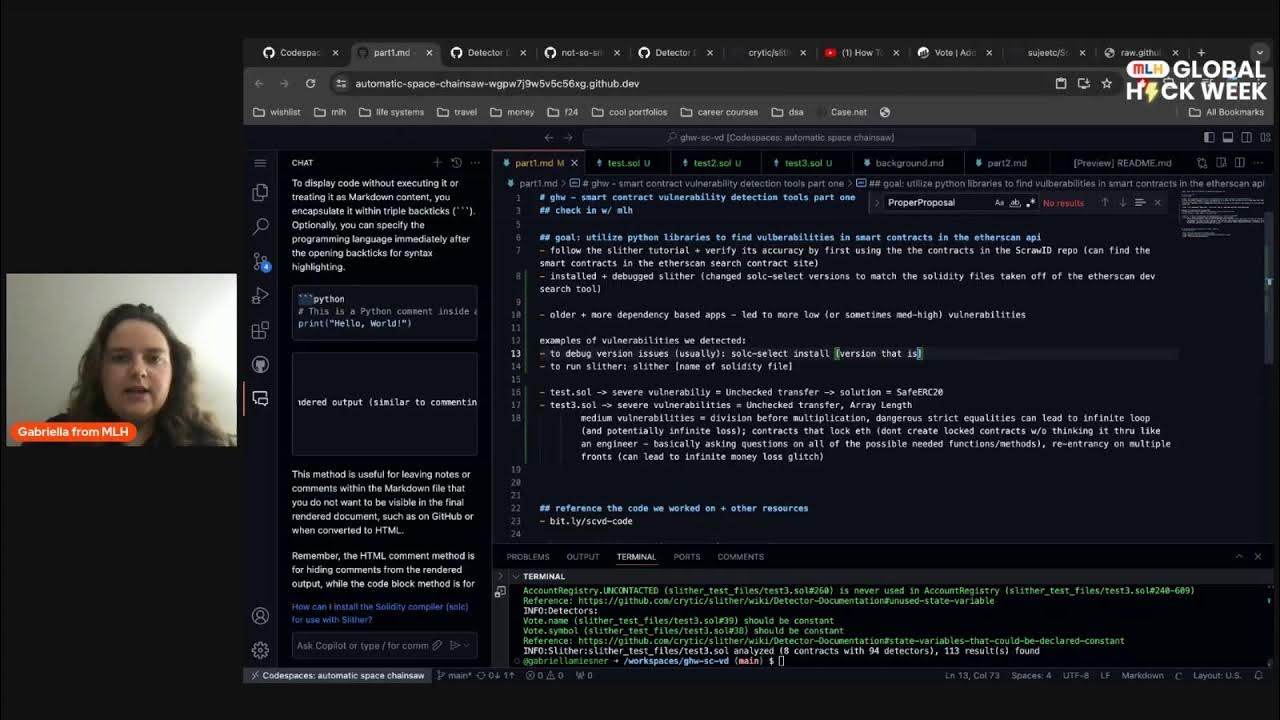Image resolution: width=1280 pixels, height=720 pixels.
Task: Switch to the test3.sol tab
Action: pos(805,162)
